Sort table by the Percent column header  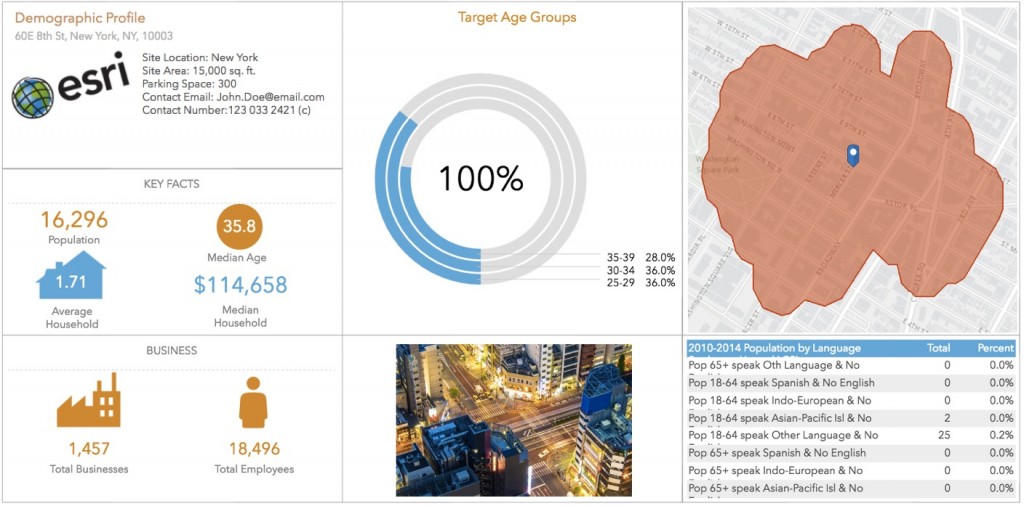coord(995,348)
